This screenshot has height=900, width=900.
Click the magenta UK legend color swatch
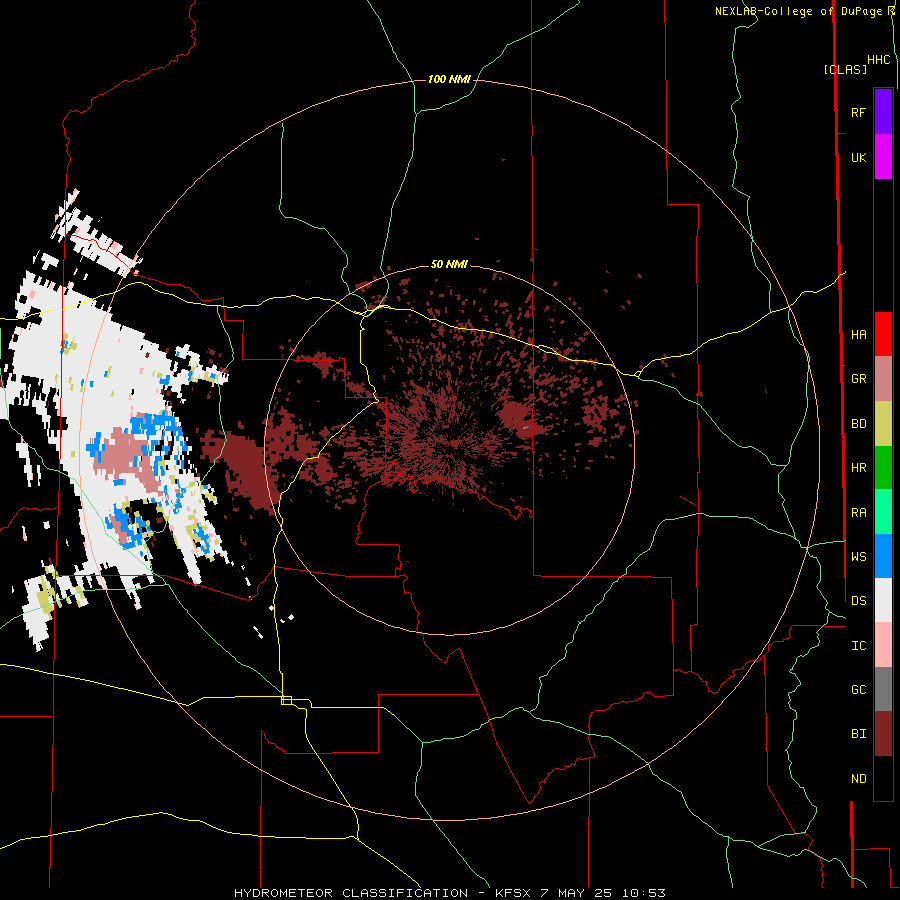pos(883,157)
